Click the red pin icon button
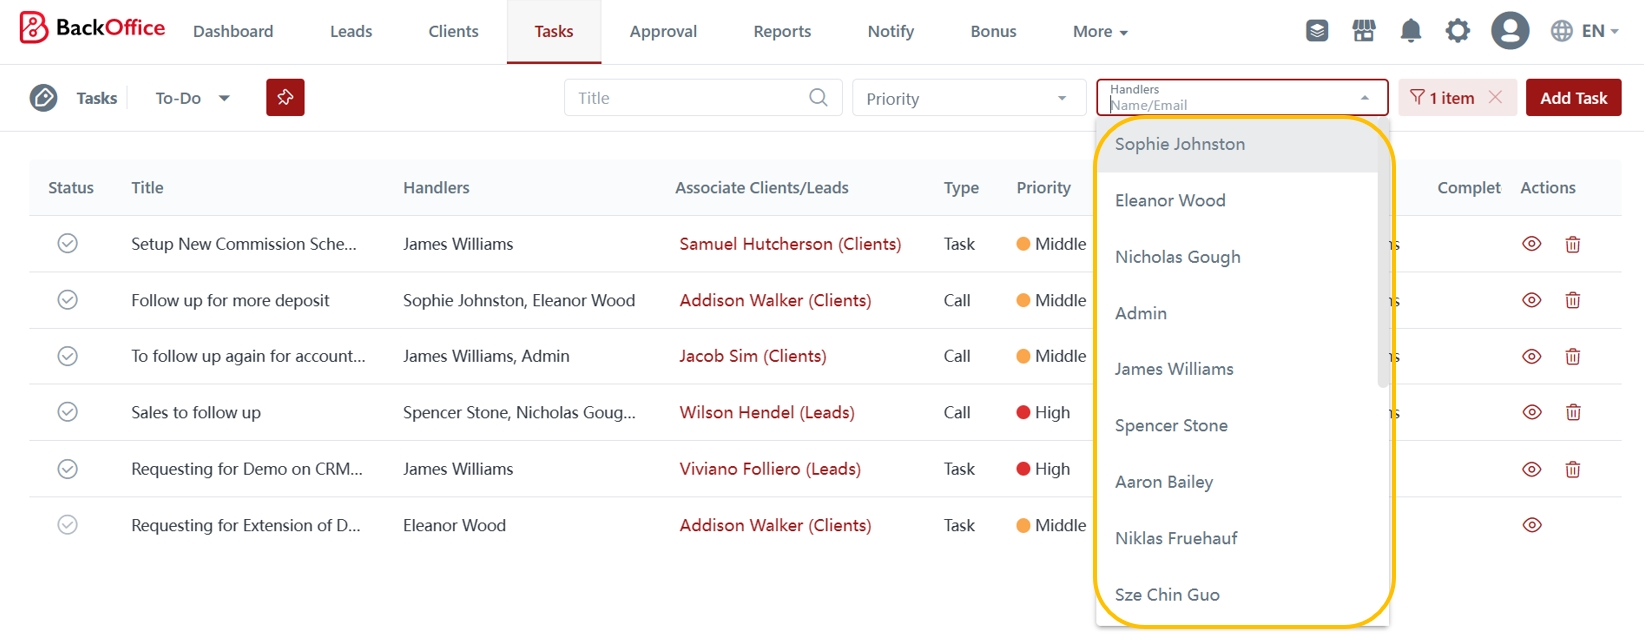 285,98
